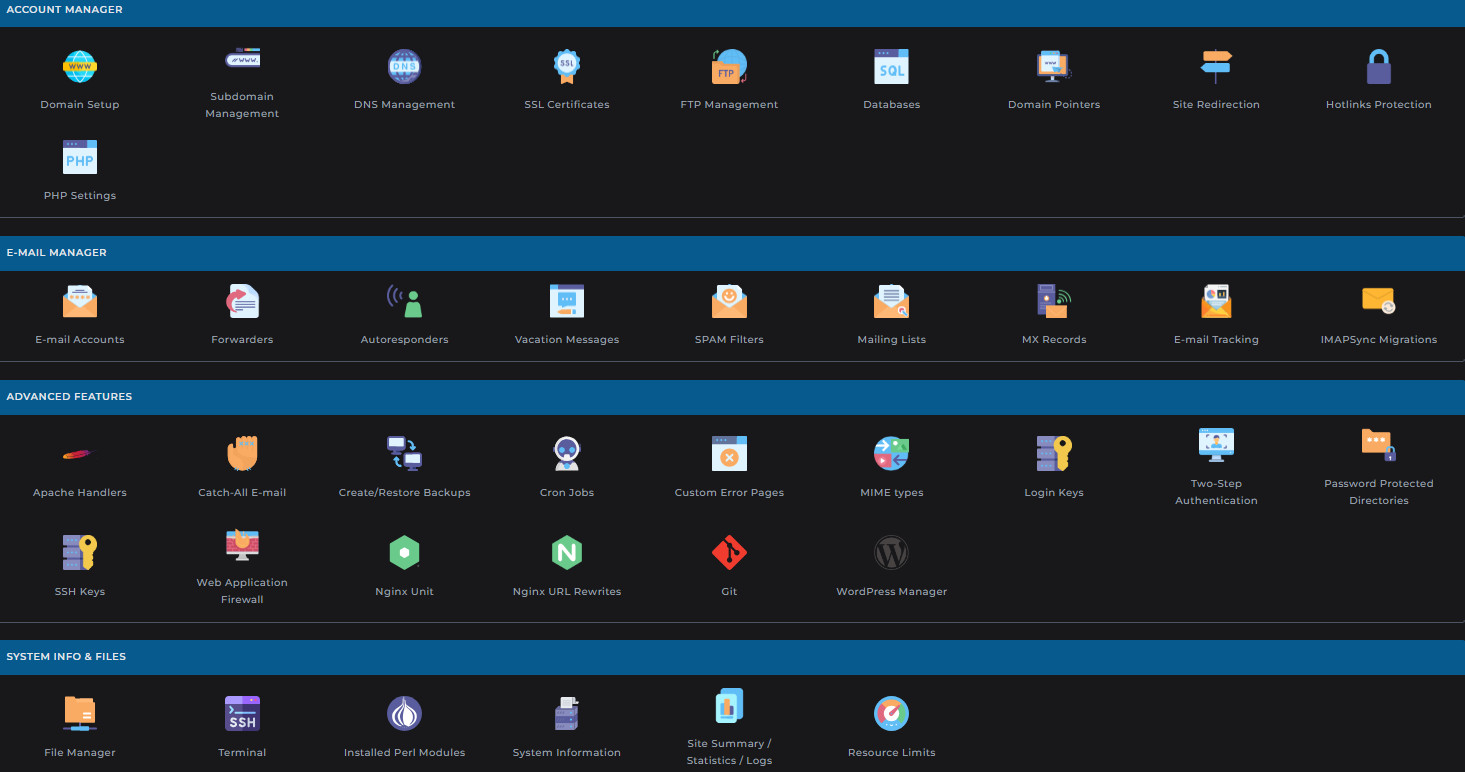Viewport: 1465px width, 772px height.
Task: Click the "SPAM Filters" label text
Action: pos(729,340)
